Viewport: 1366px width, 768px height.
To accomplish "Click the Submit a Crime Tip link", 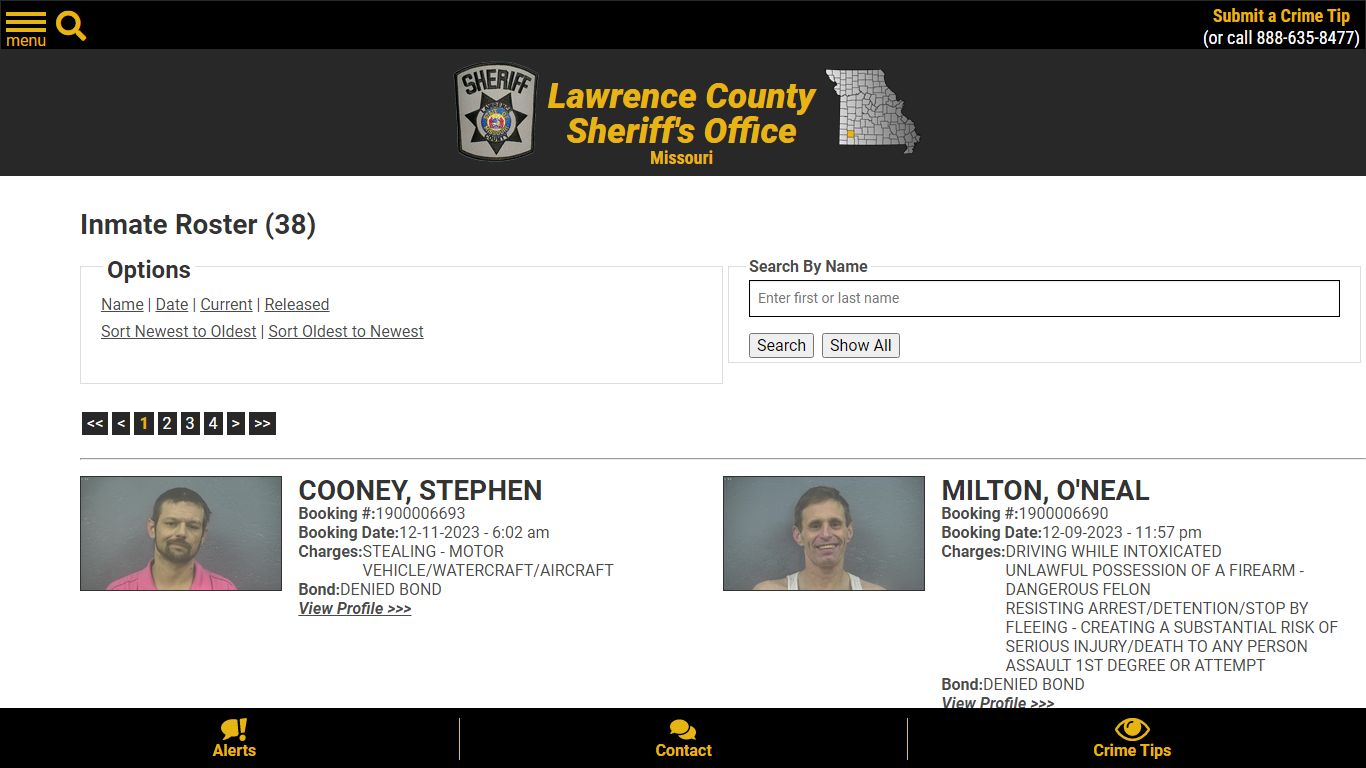I will click(x=1281, y=16).
